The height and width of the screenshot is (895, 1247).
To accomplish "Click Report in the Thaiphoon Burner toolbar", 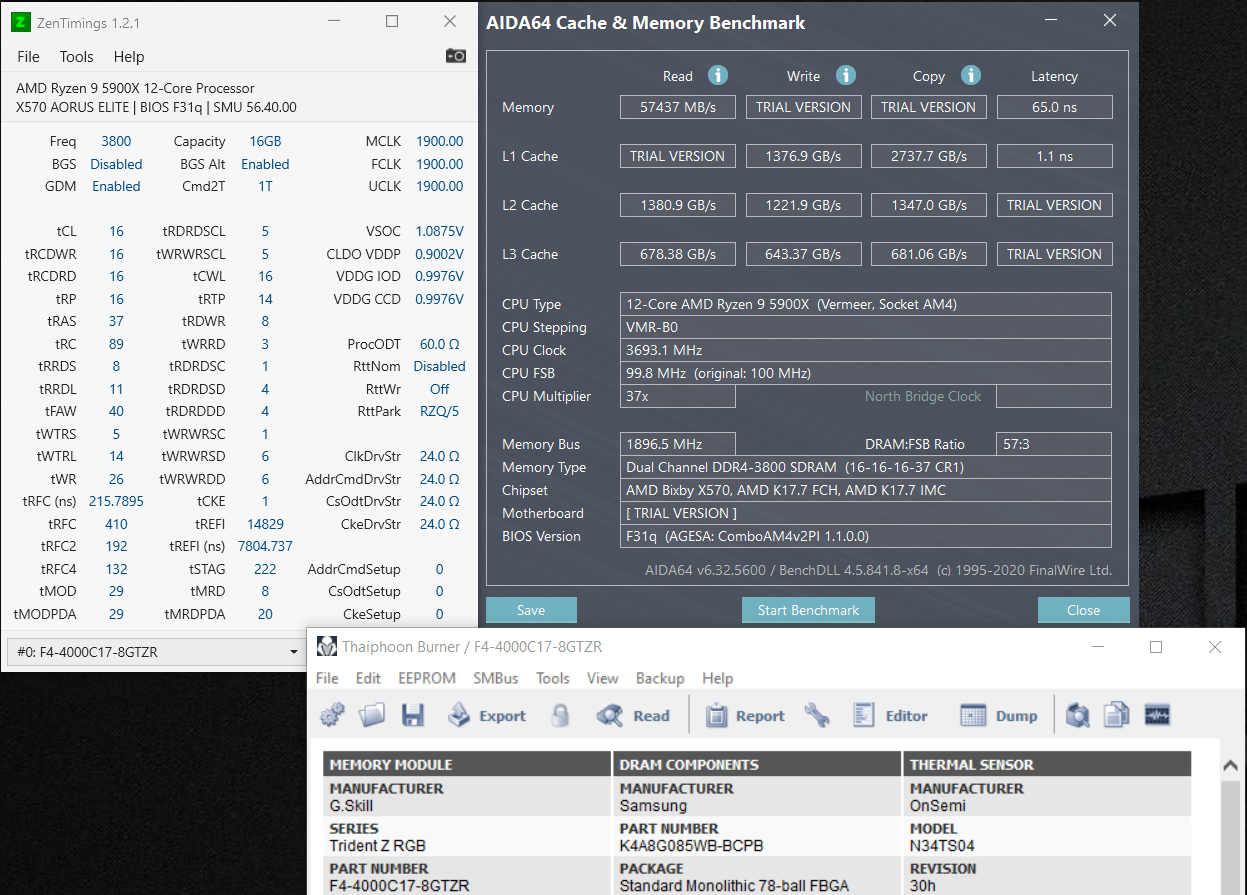I will 745,715.
